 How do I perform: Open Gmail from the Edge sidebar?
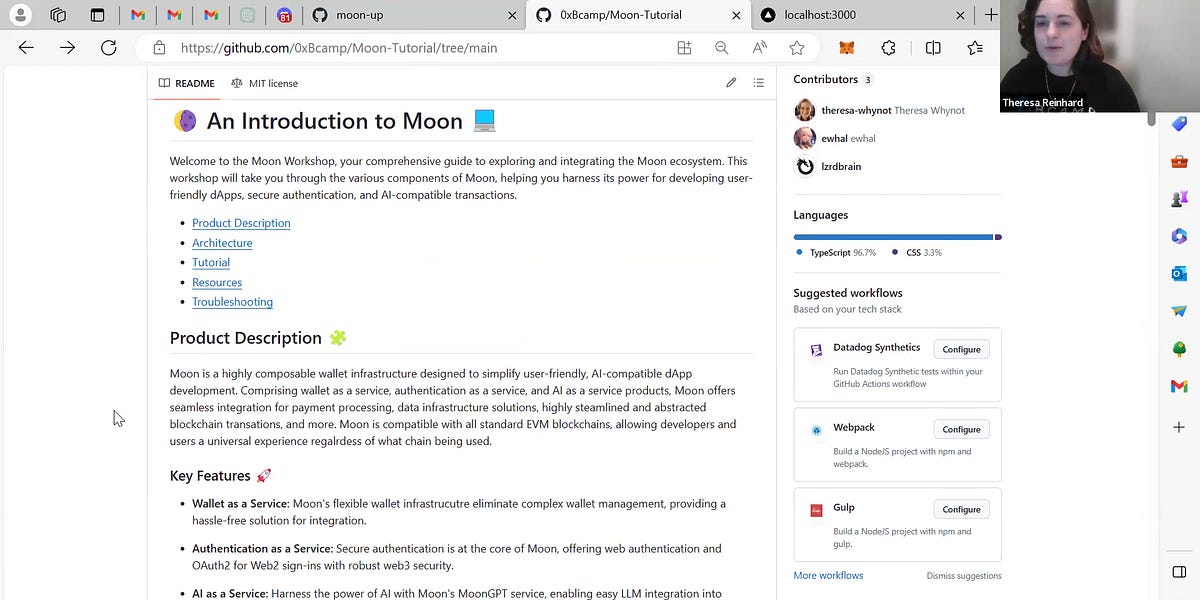coord(1178,386)
